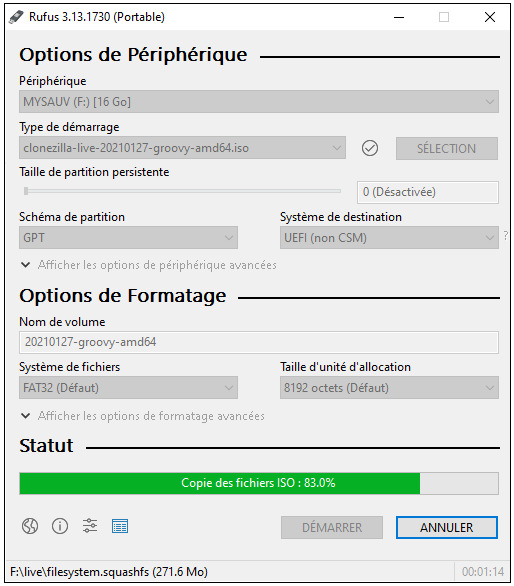Viewport: 514px width, 586px height.
Task: Click the Nom de volume text field
Action: pyautogui.click(x=259, y=342)
